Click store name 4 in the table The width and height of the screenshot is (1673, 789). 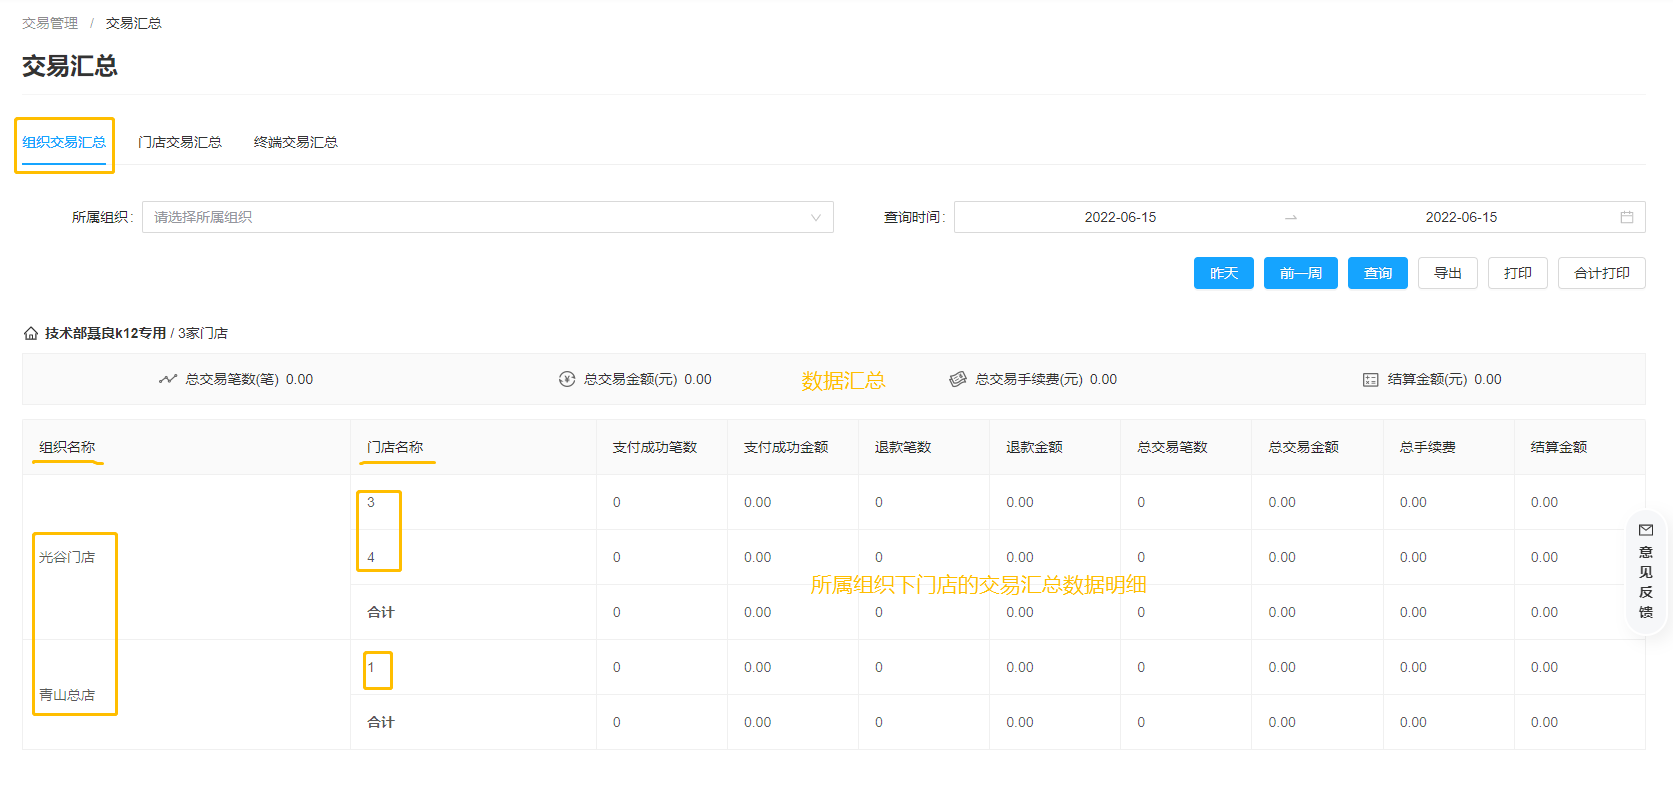[x=371, y=557]
